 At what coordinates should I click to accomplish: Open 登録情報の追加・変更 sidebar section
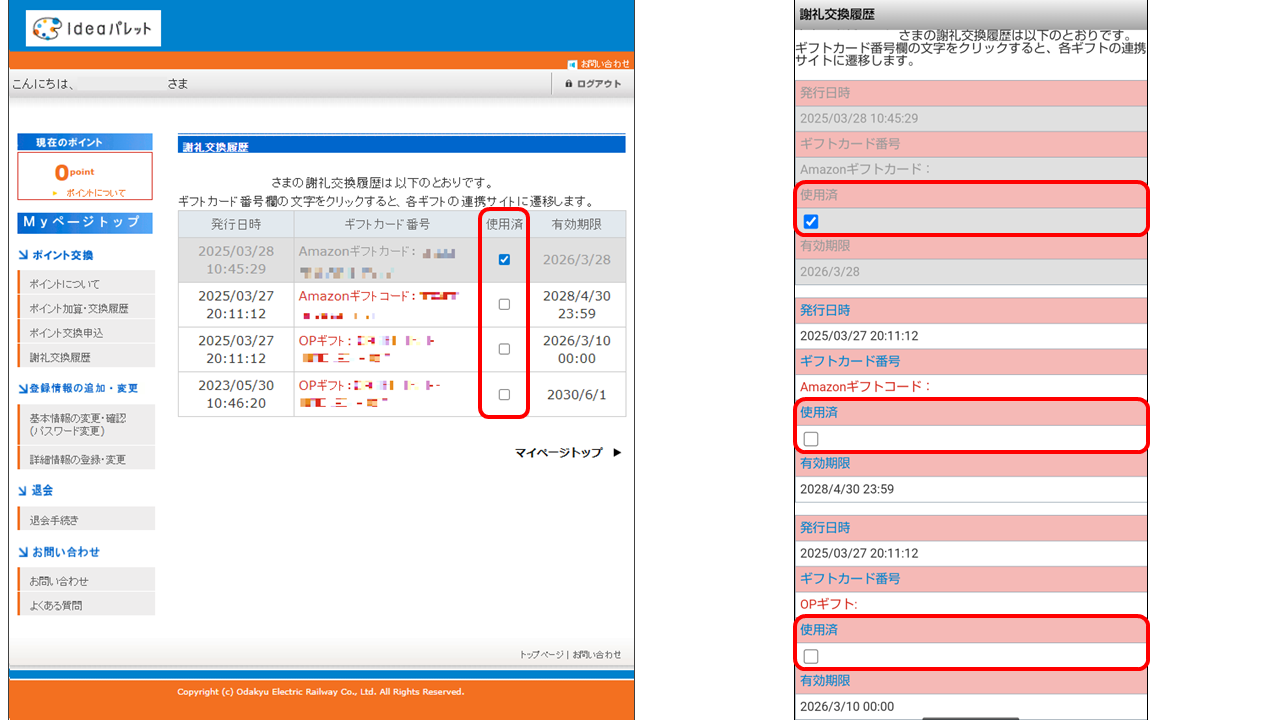84,388
